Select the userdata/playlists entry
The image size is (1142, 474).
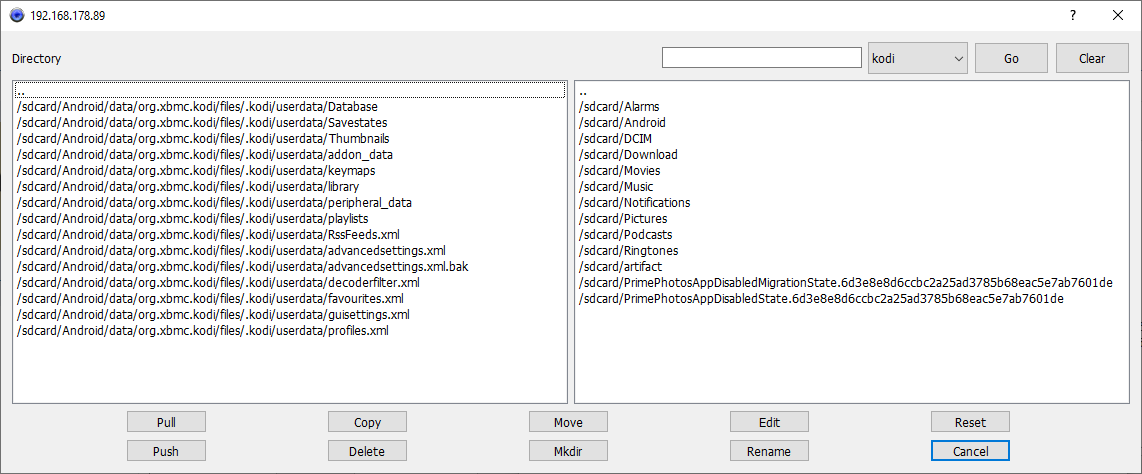click(x=290, y=219)
